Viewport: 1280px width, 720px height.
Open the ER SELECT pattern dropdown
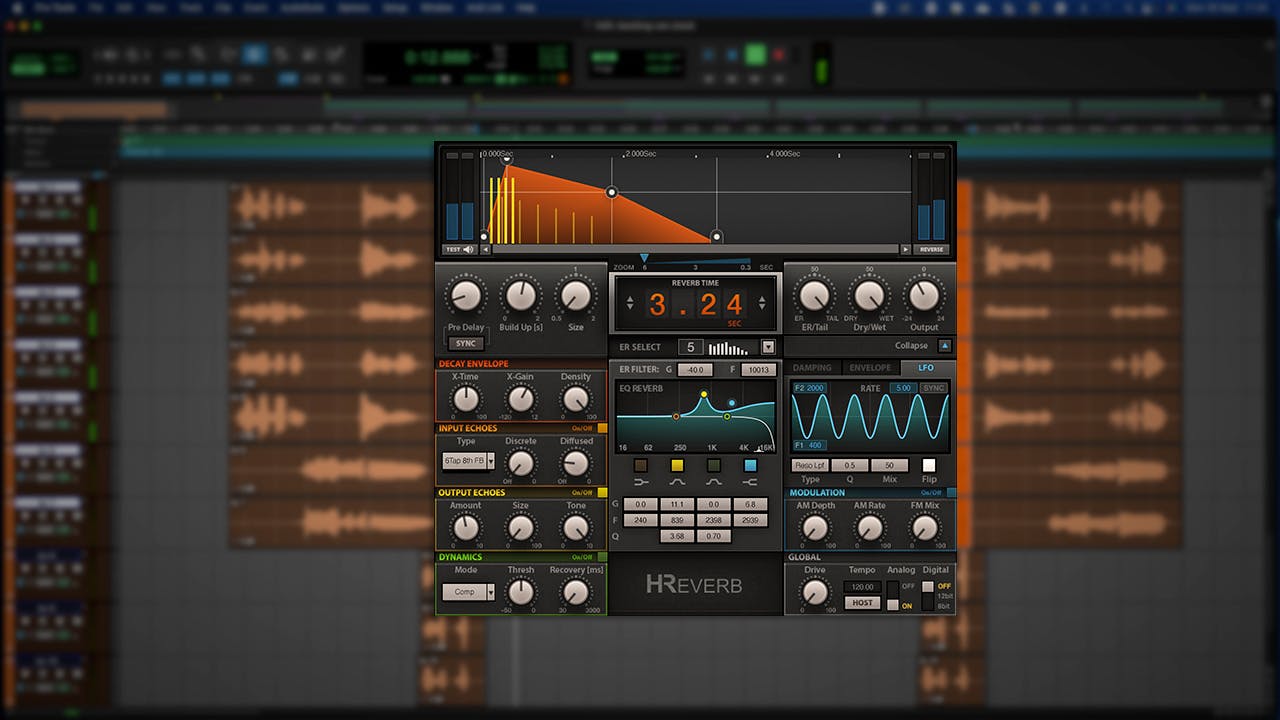(x=766, y=347)
